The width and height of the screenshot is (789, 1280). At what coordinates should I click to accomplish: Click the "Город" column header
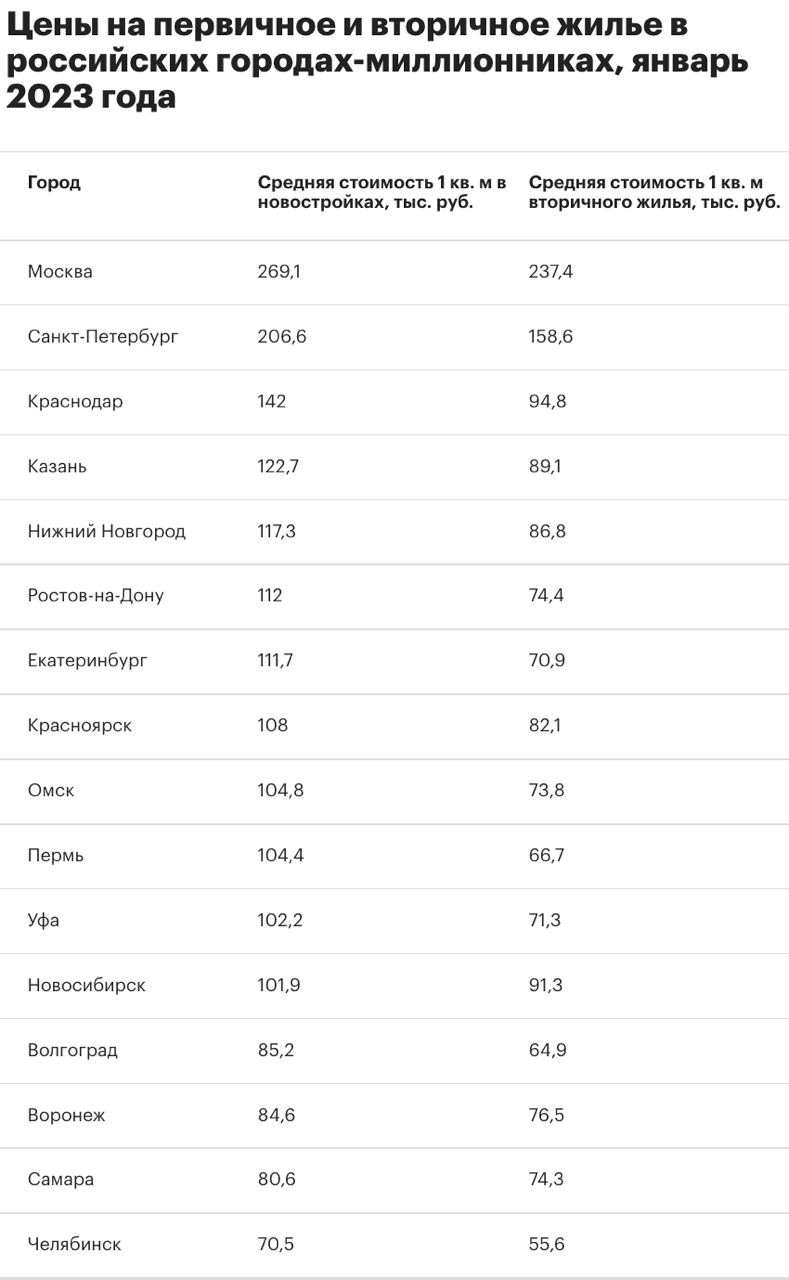tap(54, 182)
